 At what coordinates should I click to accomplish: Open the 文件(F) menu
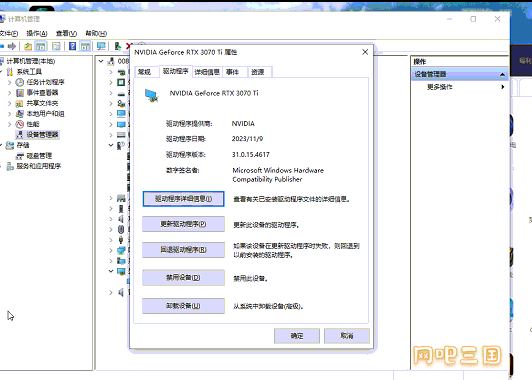(x=8, y=33)
